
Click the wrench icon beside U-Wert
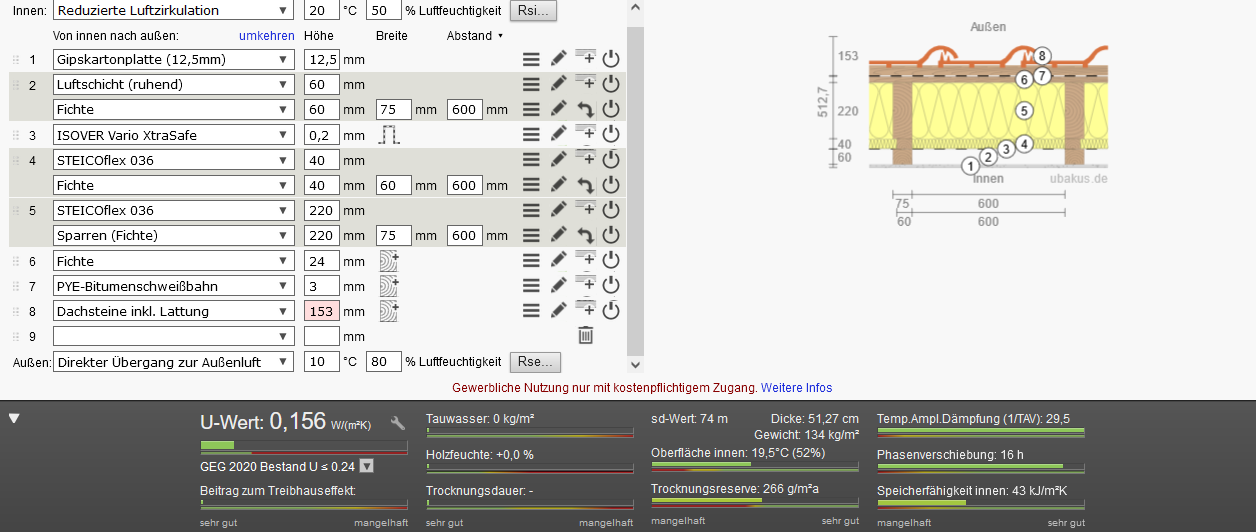(x=397, y=423)
